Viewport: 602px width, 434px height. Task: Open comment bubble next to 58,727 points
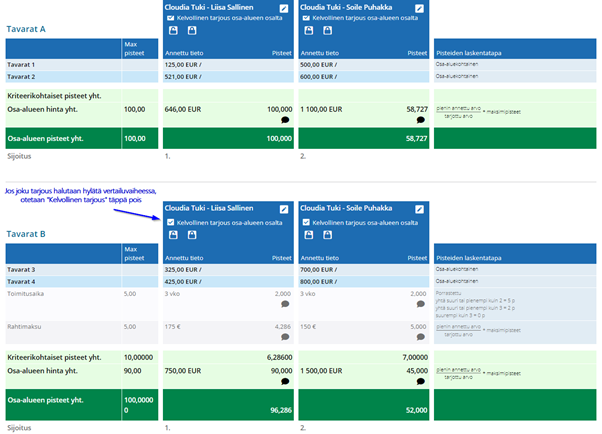421,120
